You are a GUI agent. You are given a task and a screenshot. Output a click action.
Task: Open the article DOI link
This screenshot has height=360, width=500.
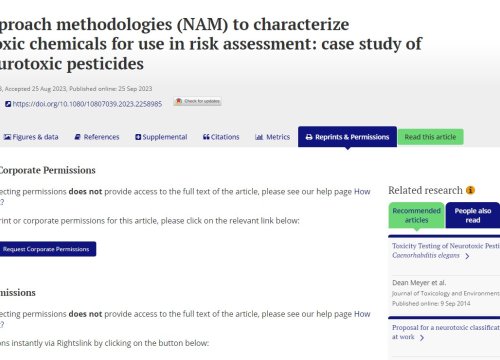[87, 104]
